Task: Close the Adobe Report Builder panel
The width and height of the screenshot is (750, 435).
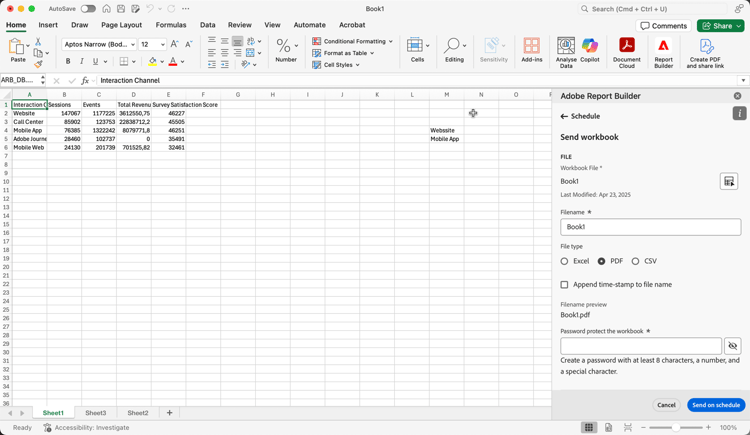Action: (x=738, y=96)
